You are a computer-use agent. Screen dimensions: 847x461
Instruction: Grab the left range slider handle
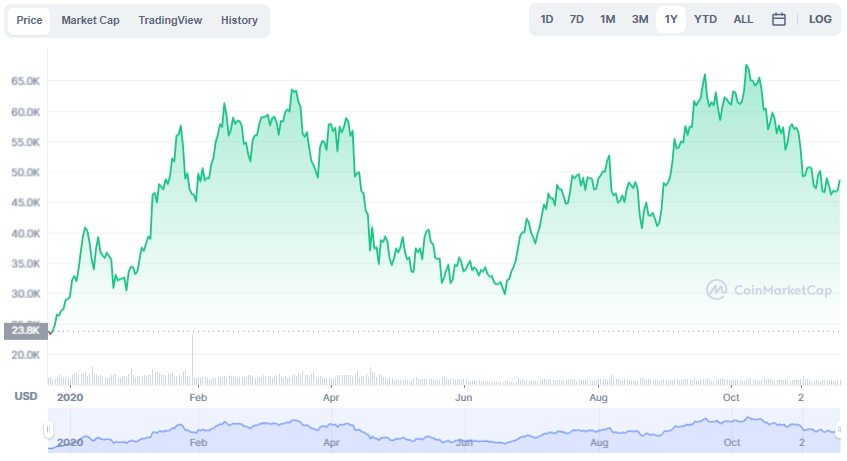pyautogui.click(x=48, y=430)
